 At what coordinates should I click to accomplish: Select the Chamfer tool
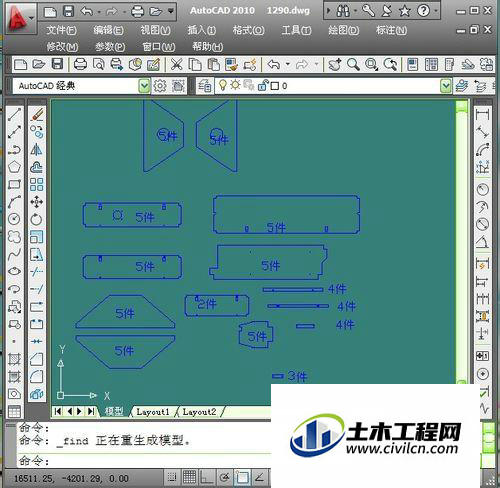[37, 359]
